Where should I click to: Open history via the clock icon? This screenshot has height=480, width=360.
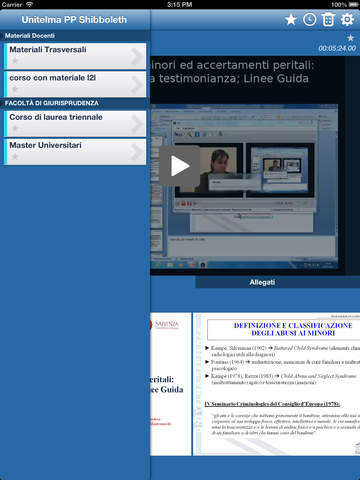pos(310,20)
